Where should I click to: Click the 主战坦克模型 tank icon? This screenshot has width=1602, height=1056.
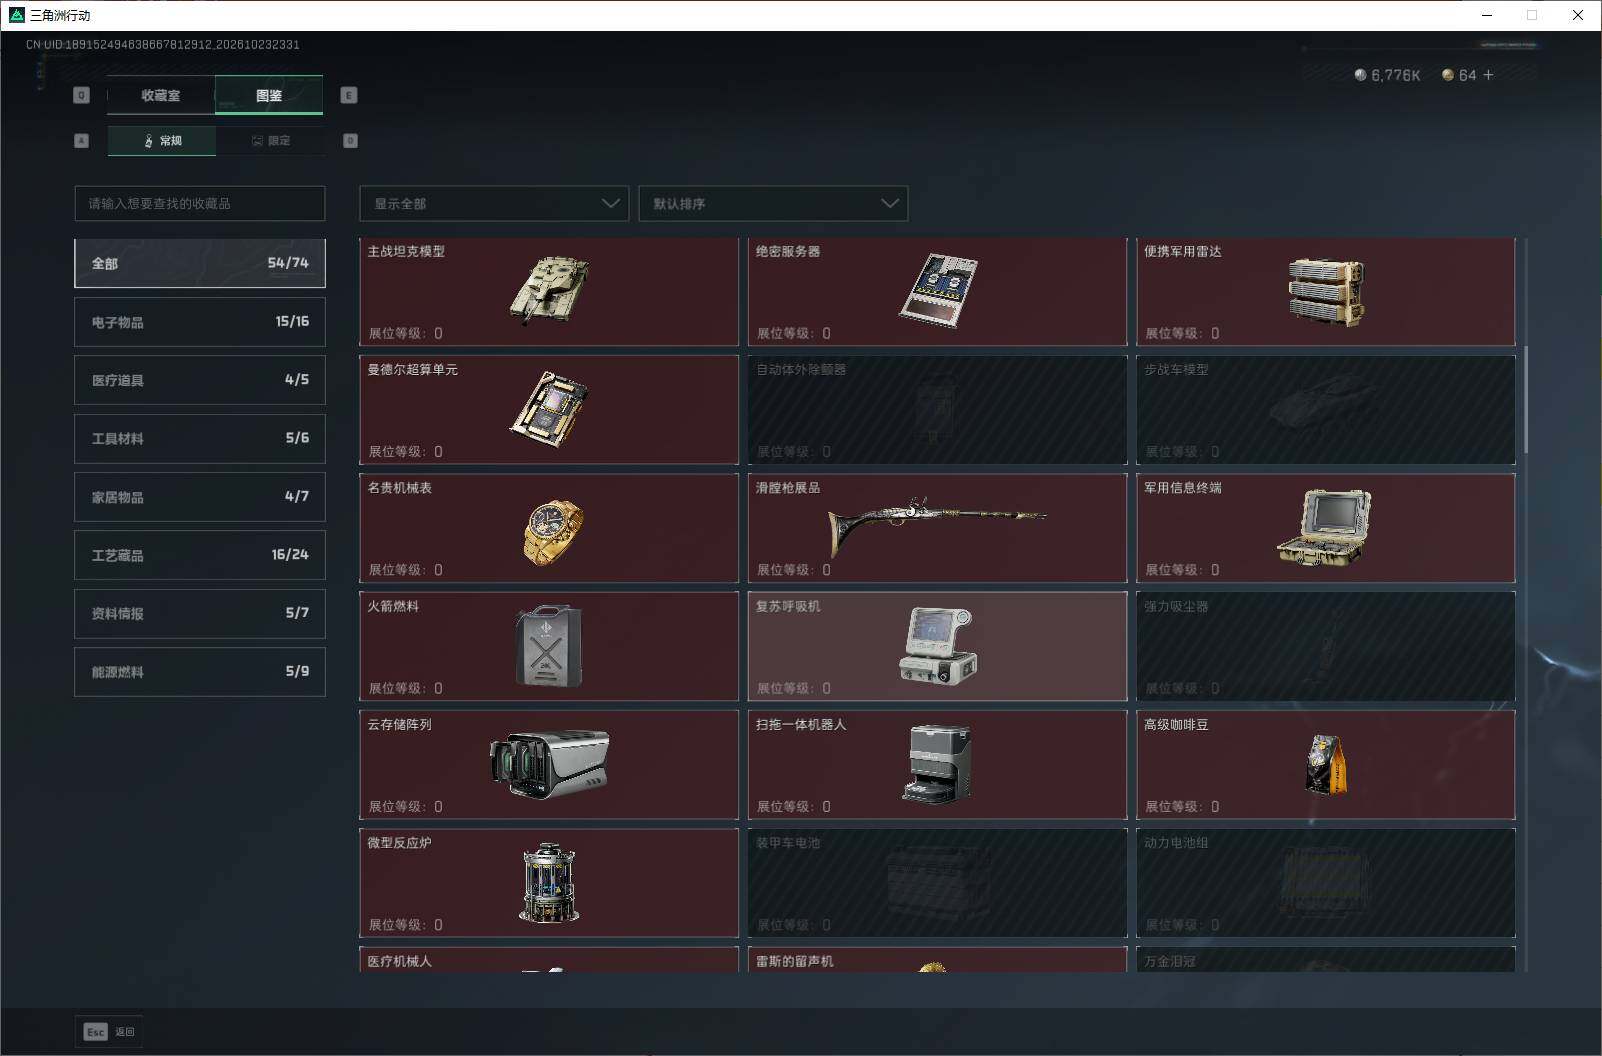[x=549, y=291]
